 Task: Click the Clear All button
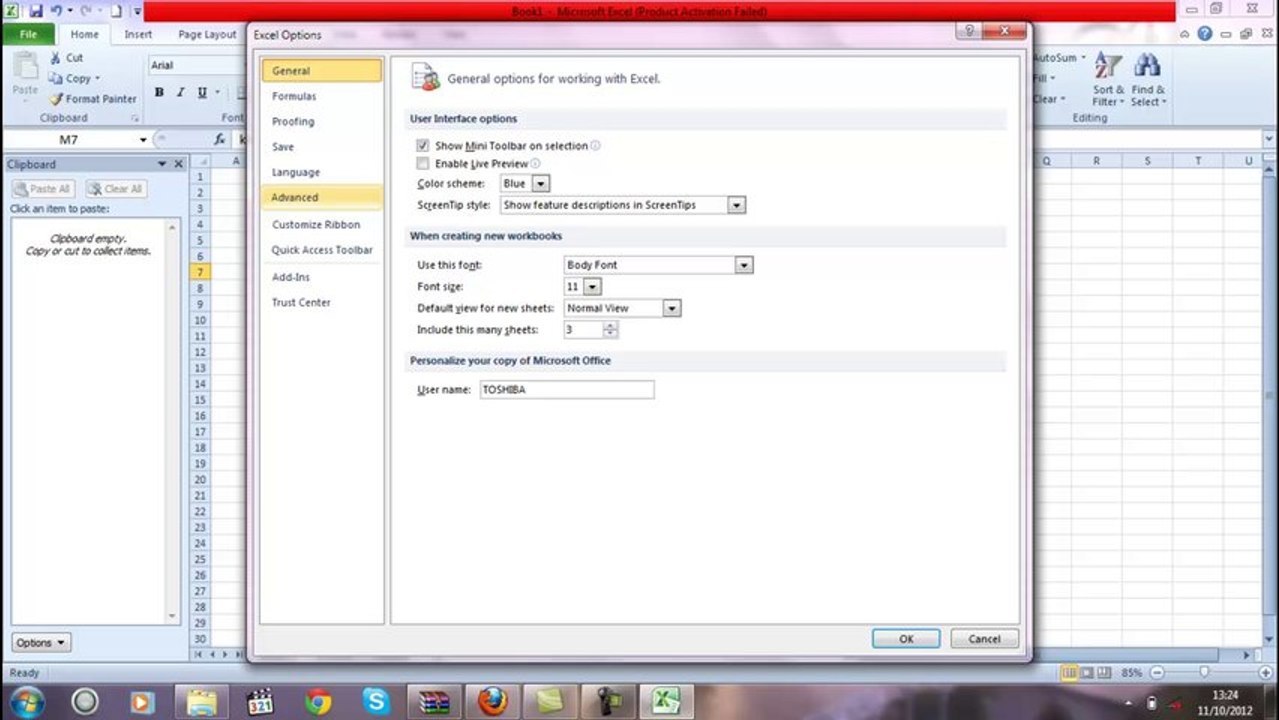point(116,188)
